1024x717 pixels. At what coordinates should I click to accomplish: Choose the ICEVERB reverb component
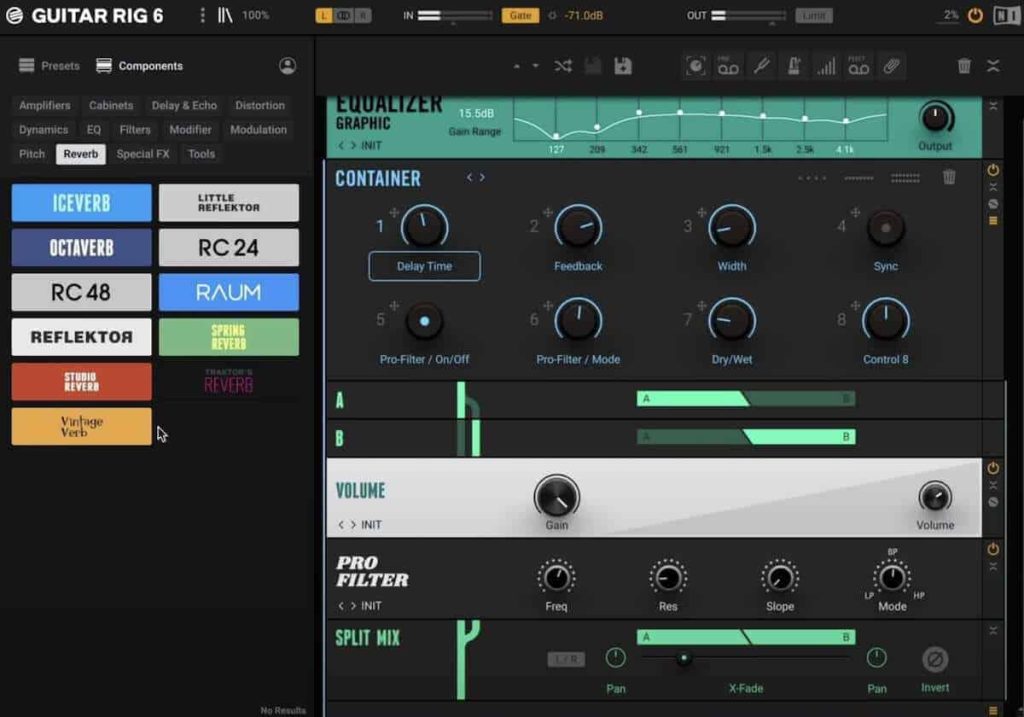coord(81,202)
